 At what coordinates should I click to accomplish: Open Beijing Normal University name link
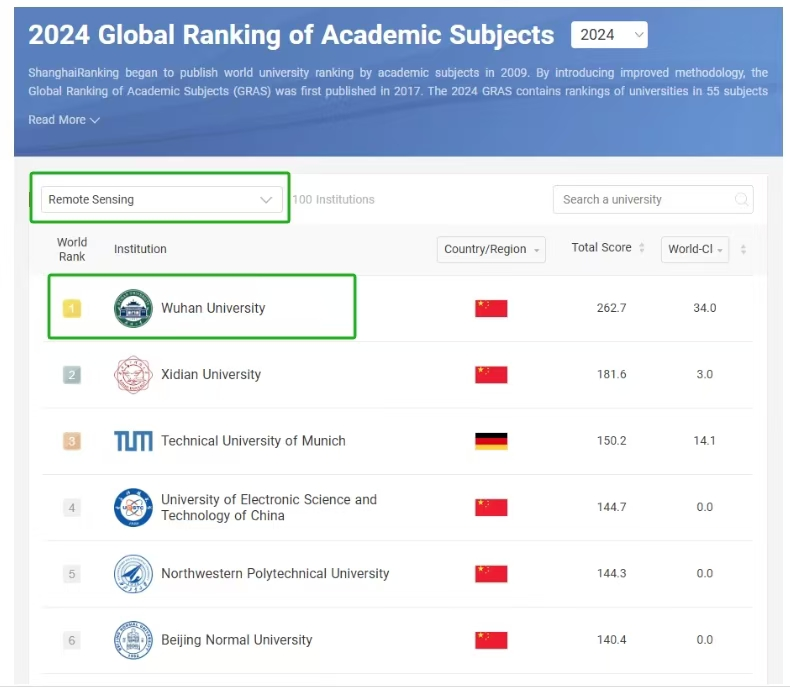tap(237, 640)
